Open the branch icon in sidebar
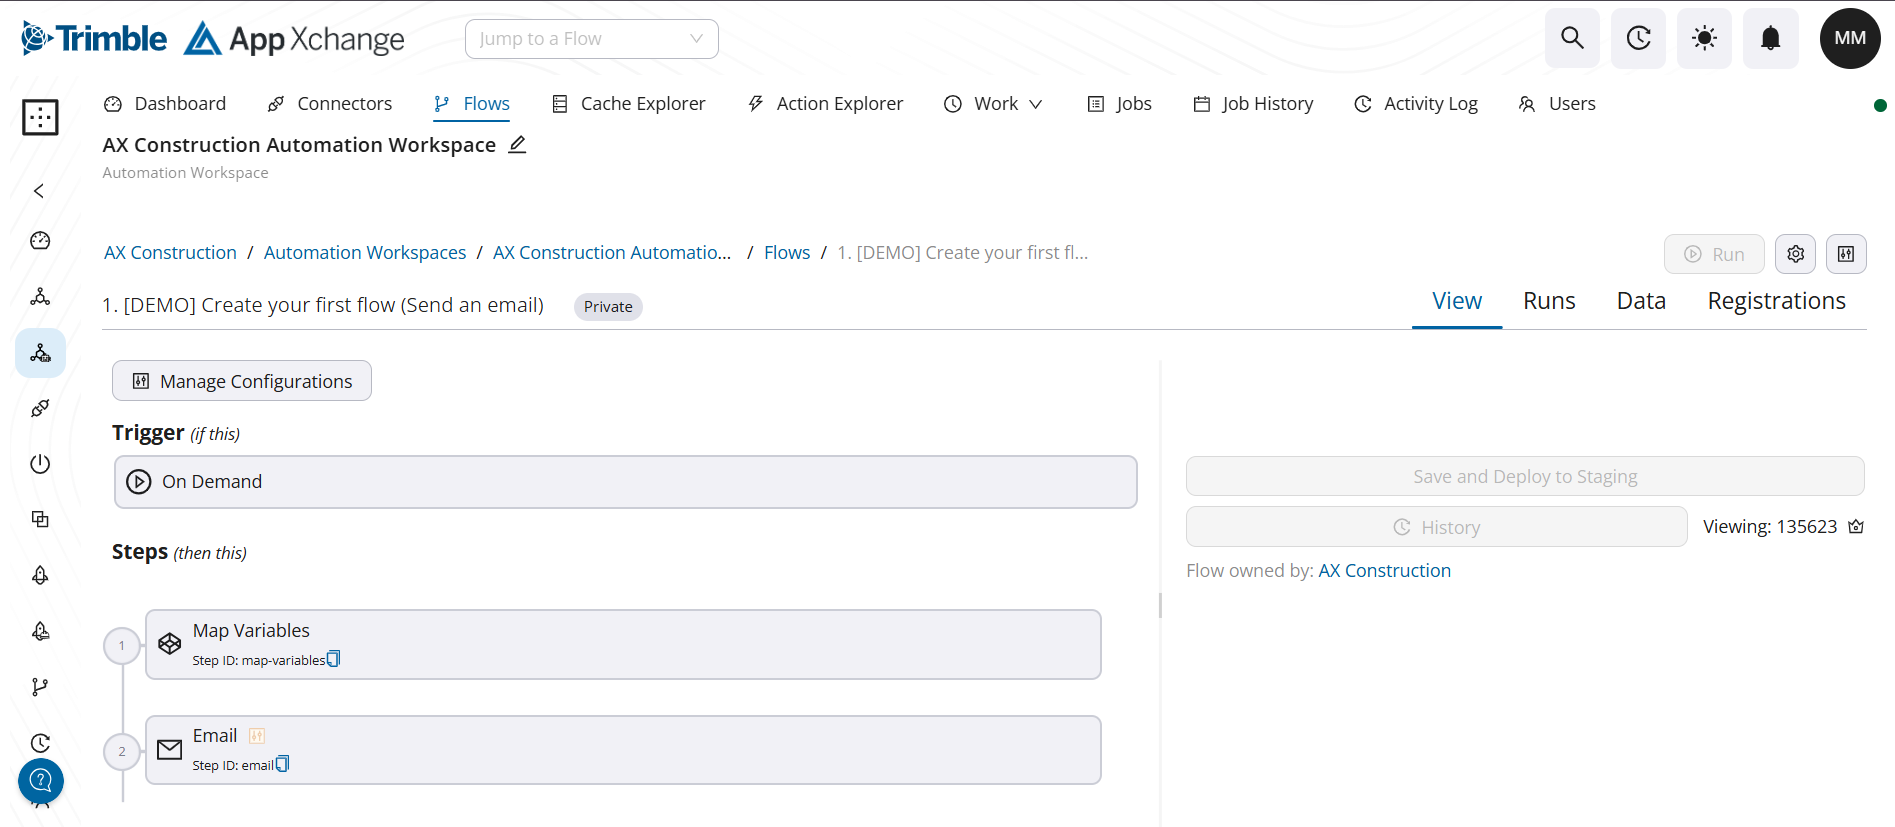The image size is (1895, 827). [40, 687]
